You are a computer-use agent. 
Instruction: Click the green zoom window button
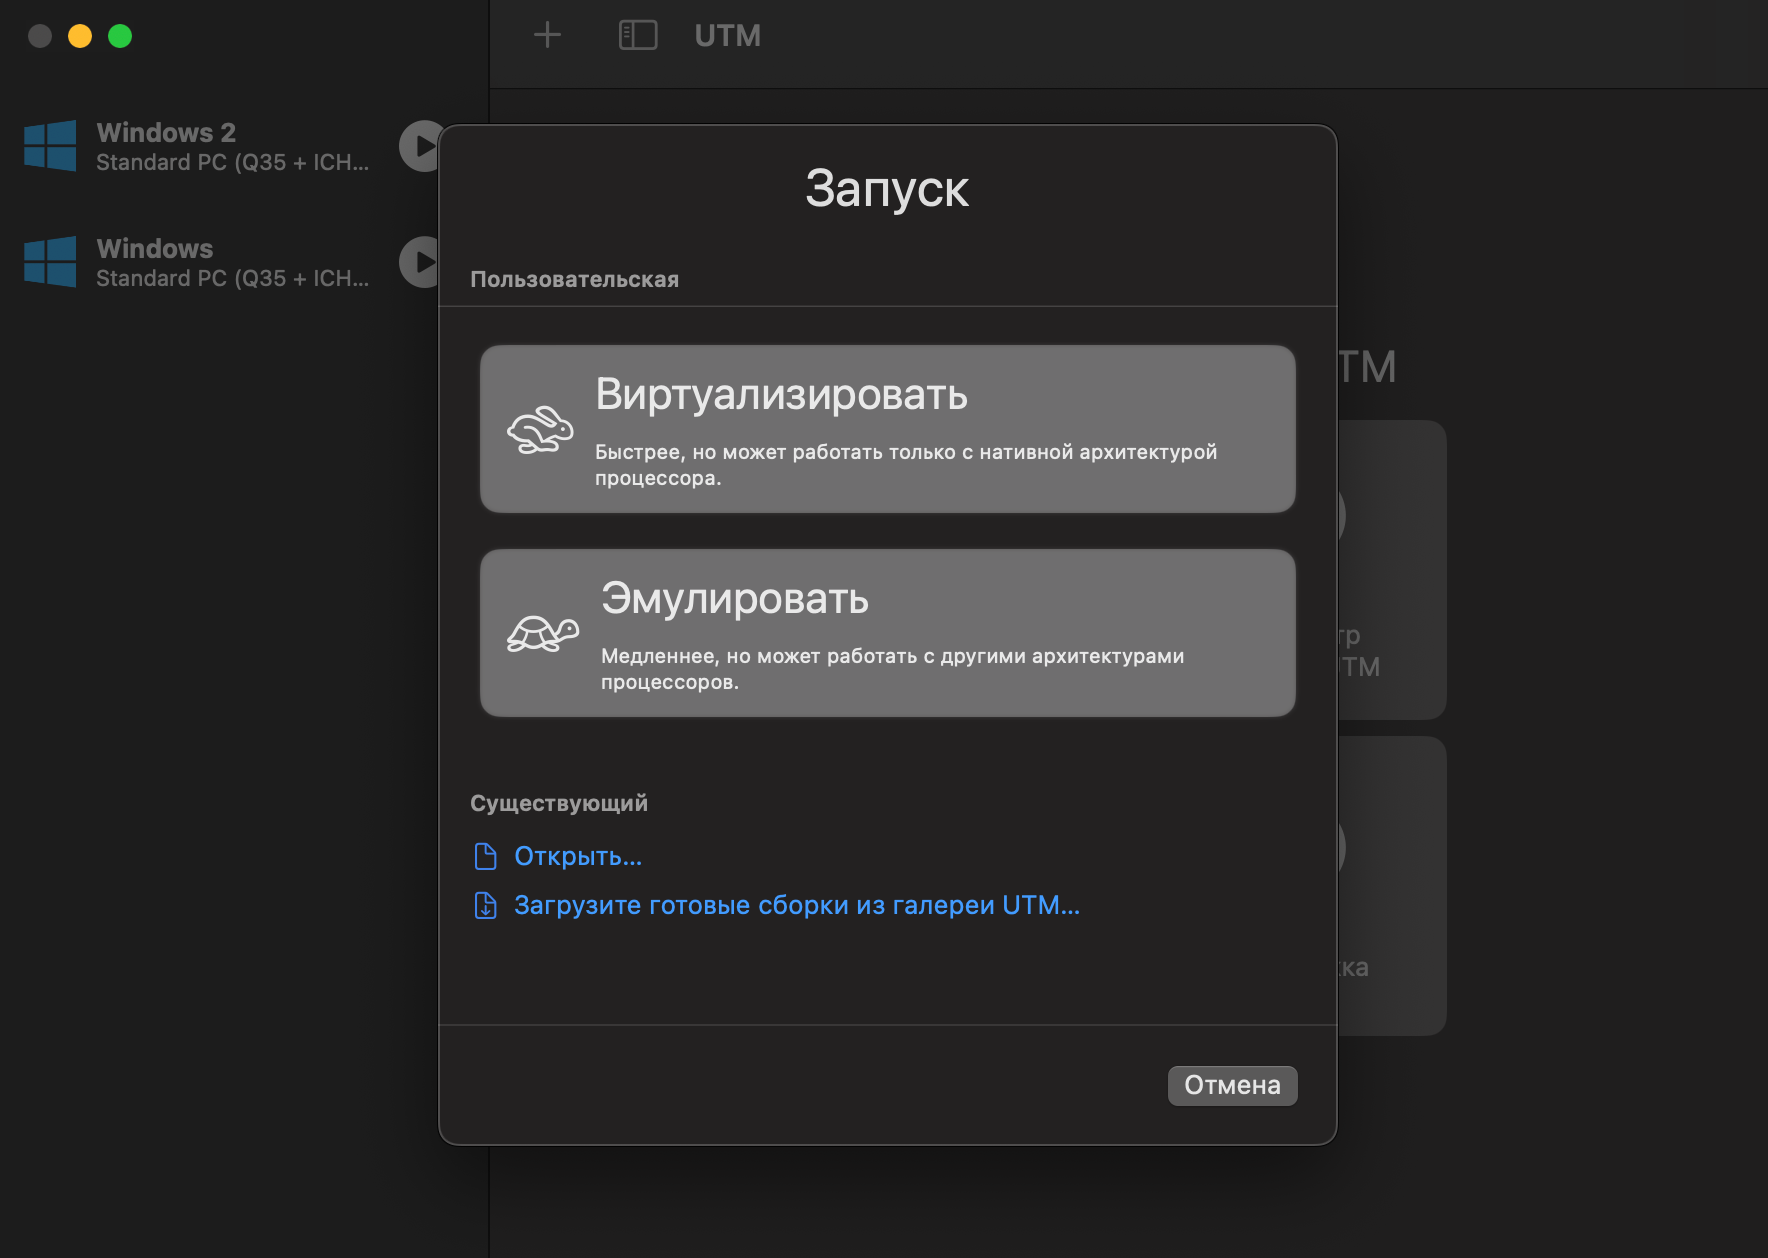[120, 36]
